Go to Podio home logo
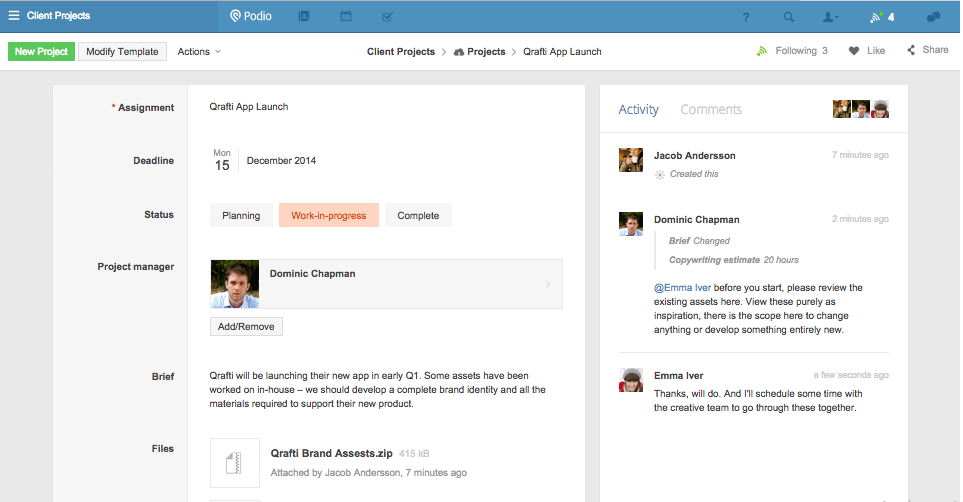 (x=251, y=16)
